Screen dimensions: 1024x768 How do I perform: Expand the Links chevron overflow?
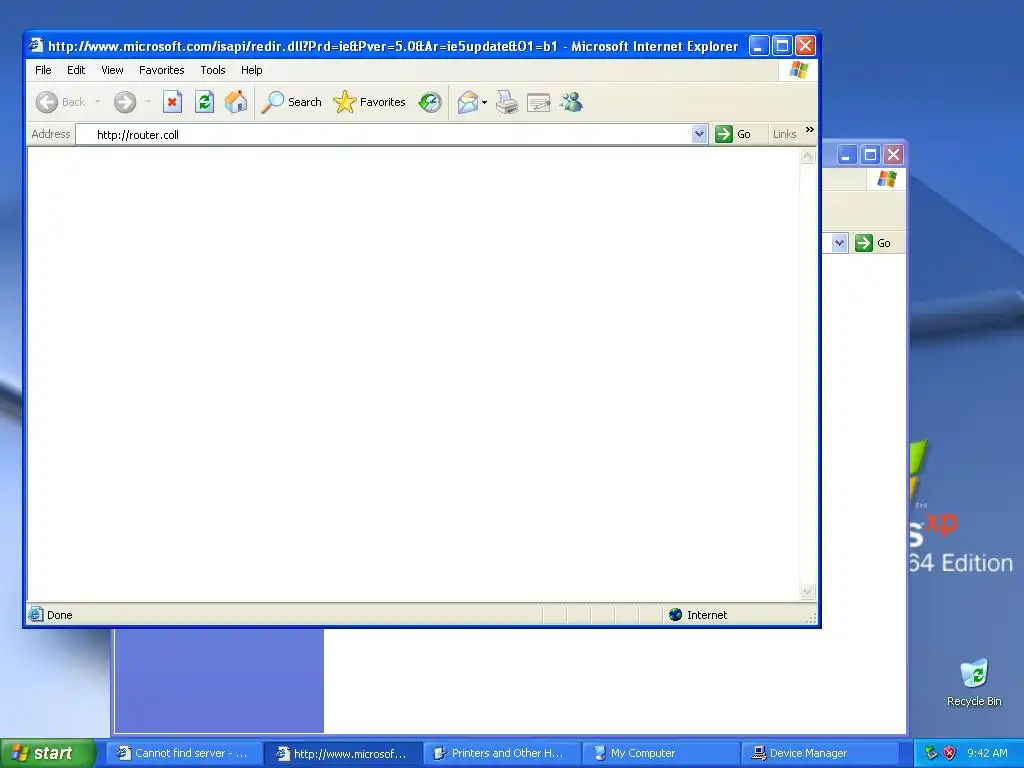(810, 129)
